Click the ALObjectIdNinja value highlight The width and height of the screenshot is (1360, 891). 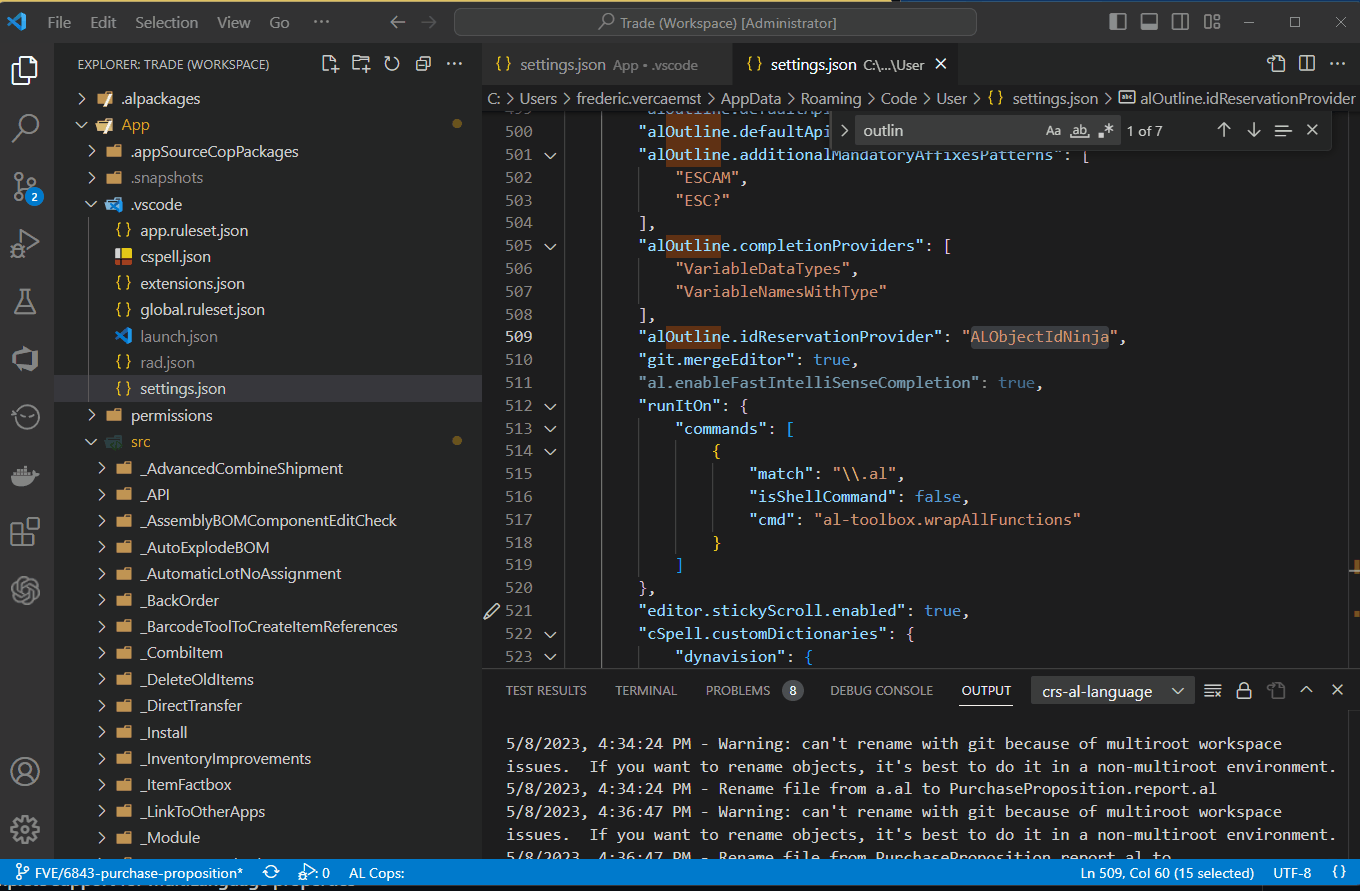[1040, 337]
